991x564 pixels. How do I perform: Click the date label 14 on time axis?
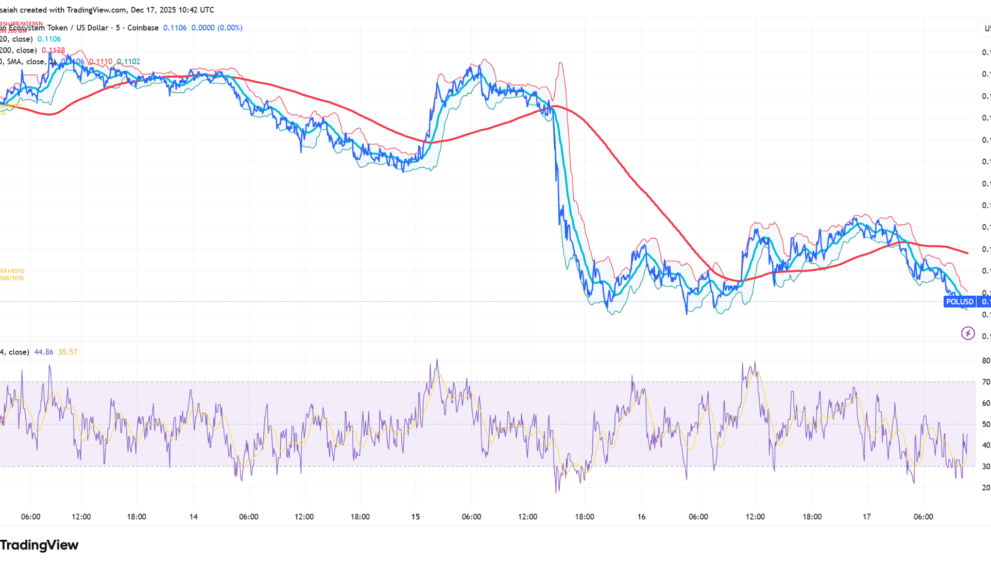193,517
